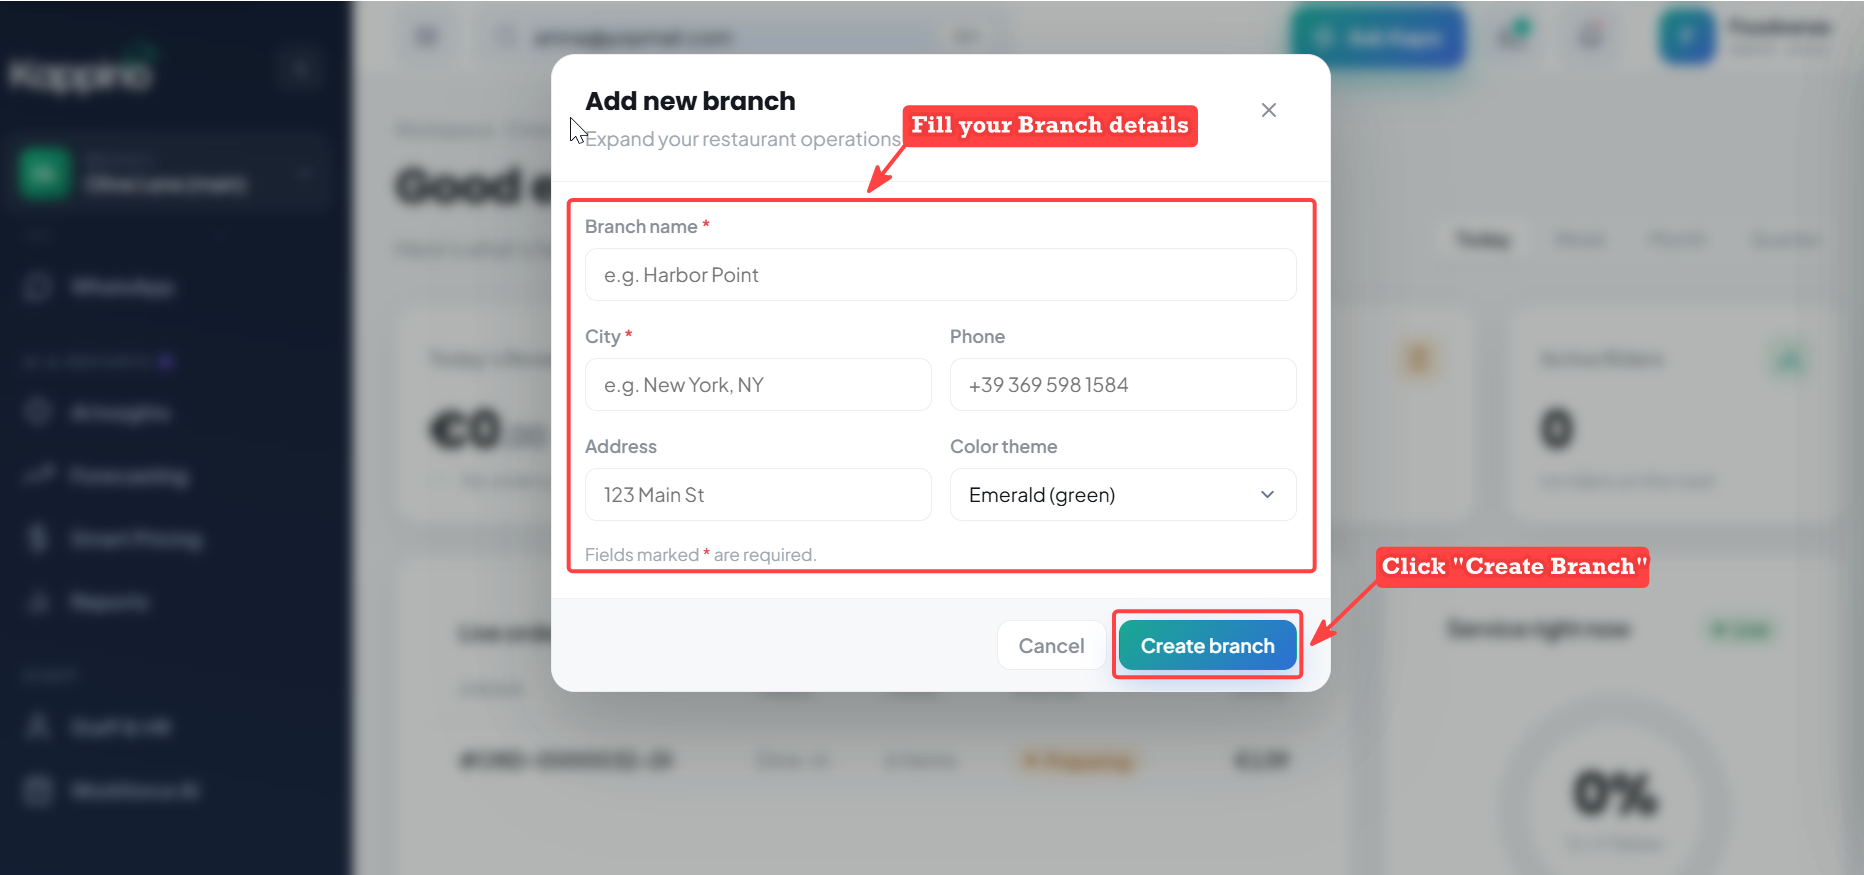
Task: Select the Address input box
Action: tap(758, 495)
